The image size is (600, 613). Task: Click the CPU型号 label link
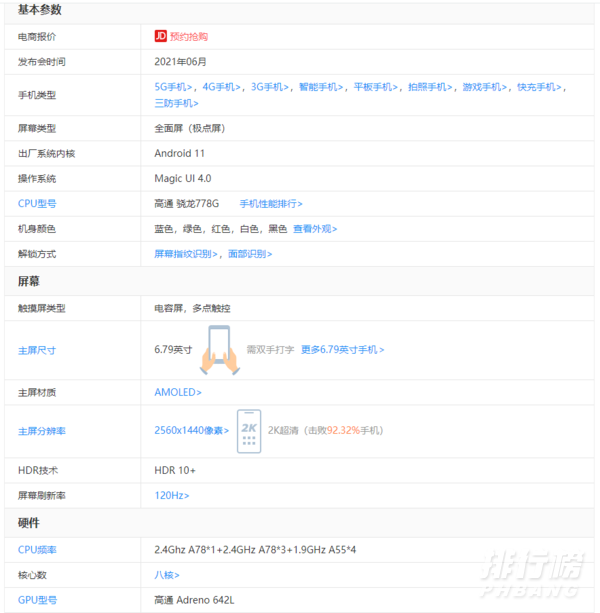[37, 204]
